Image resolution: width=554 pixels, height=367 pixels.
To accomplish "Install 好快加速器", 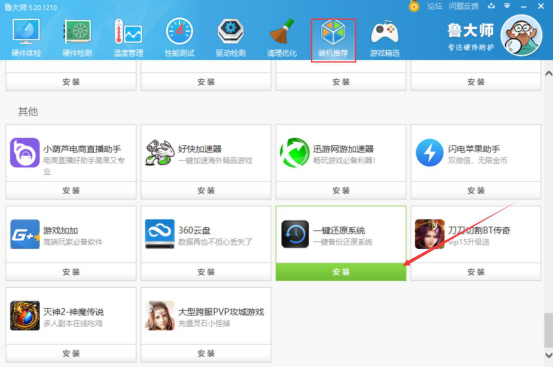I will point(206,191).
